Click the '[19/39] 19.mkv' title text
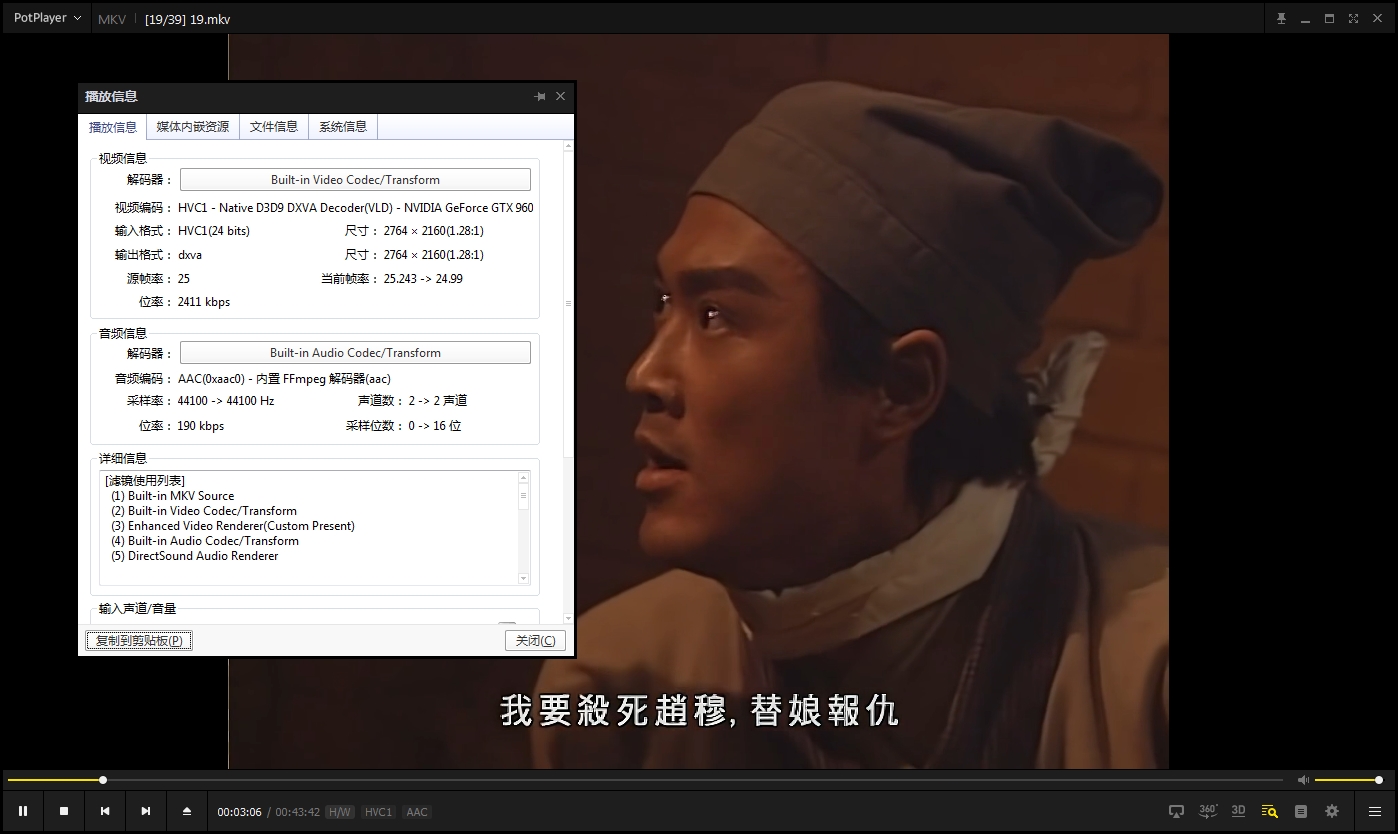 pos(187,19)
